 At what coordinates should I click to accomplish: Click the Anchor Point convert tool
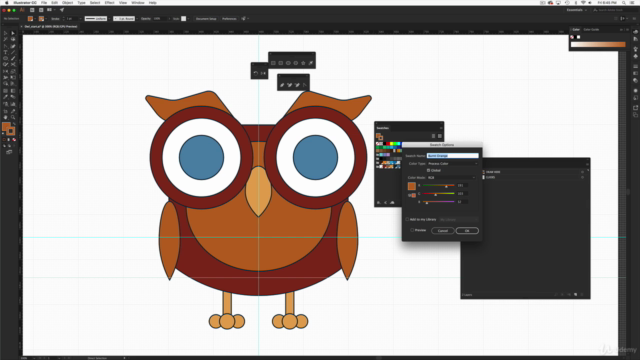[304, 85]
